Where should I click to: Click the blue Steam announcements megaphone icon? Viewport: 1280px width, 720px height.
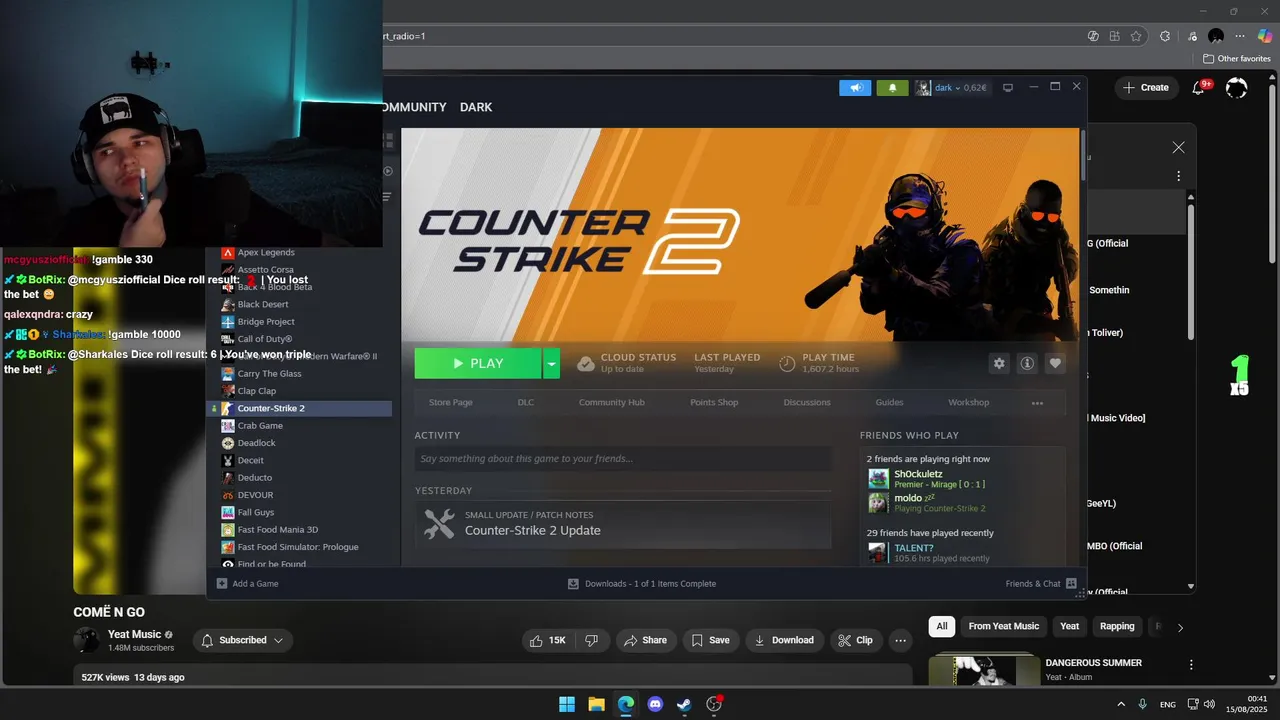[x=855, y=88]
